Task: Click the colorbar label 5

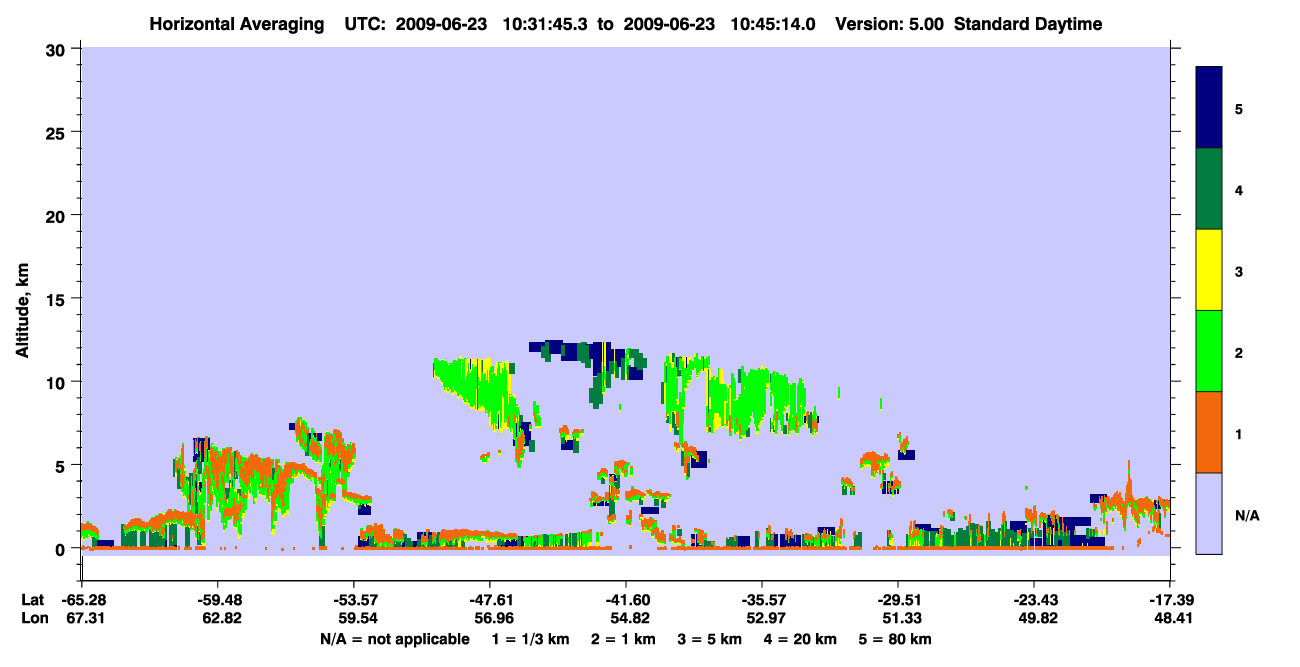Action: (1239, 108)
